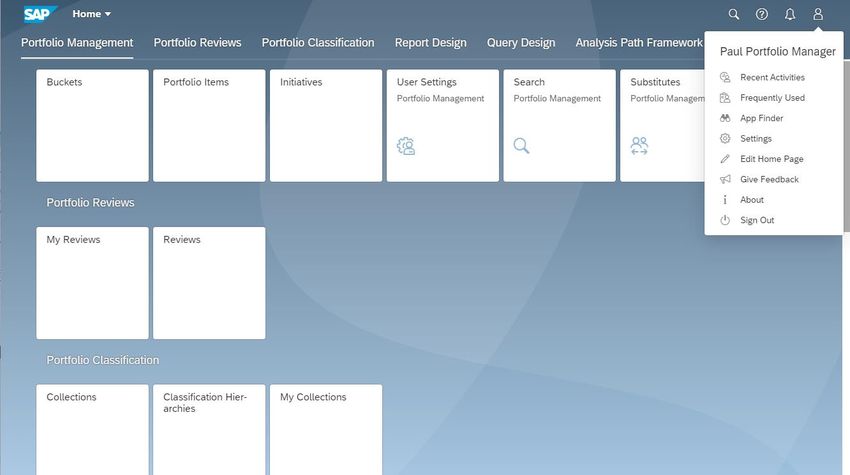
Task: Toggle the user profile icon
Action: click(818, 14)
